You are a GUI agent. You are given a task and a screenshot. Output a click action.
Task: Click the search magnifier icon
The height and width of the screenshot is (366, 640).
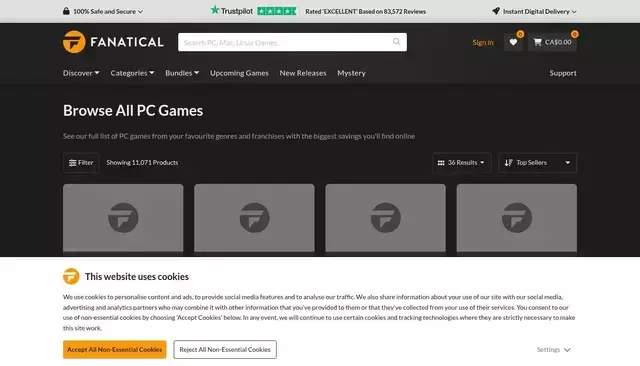pos(396,42)
